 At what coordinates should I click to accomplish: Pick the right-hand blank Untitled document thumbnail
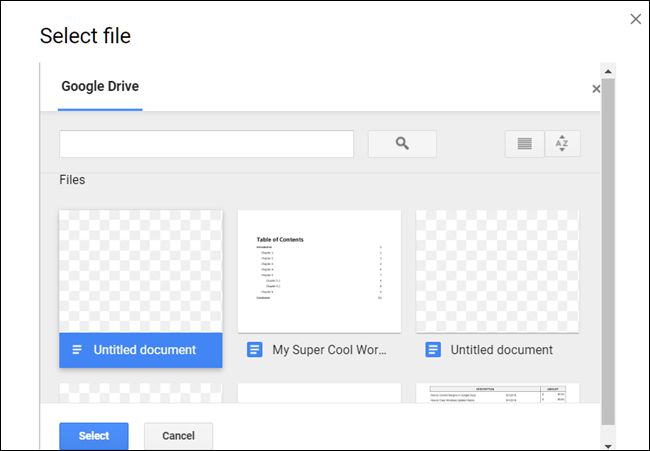[497, 271]
